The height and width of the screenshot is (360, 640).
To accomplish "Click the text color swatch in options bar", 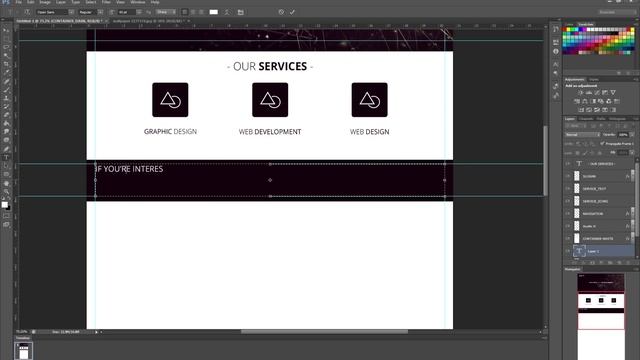I will point(213,12).
